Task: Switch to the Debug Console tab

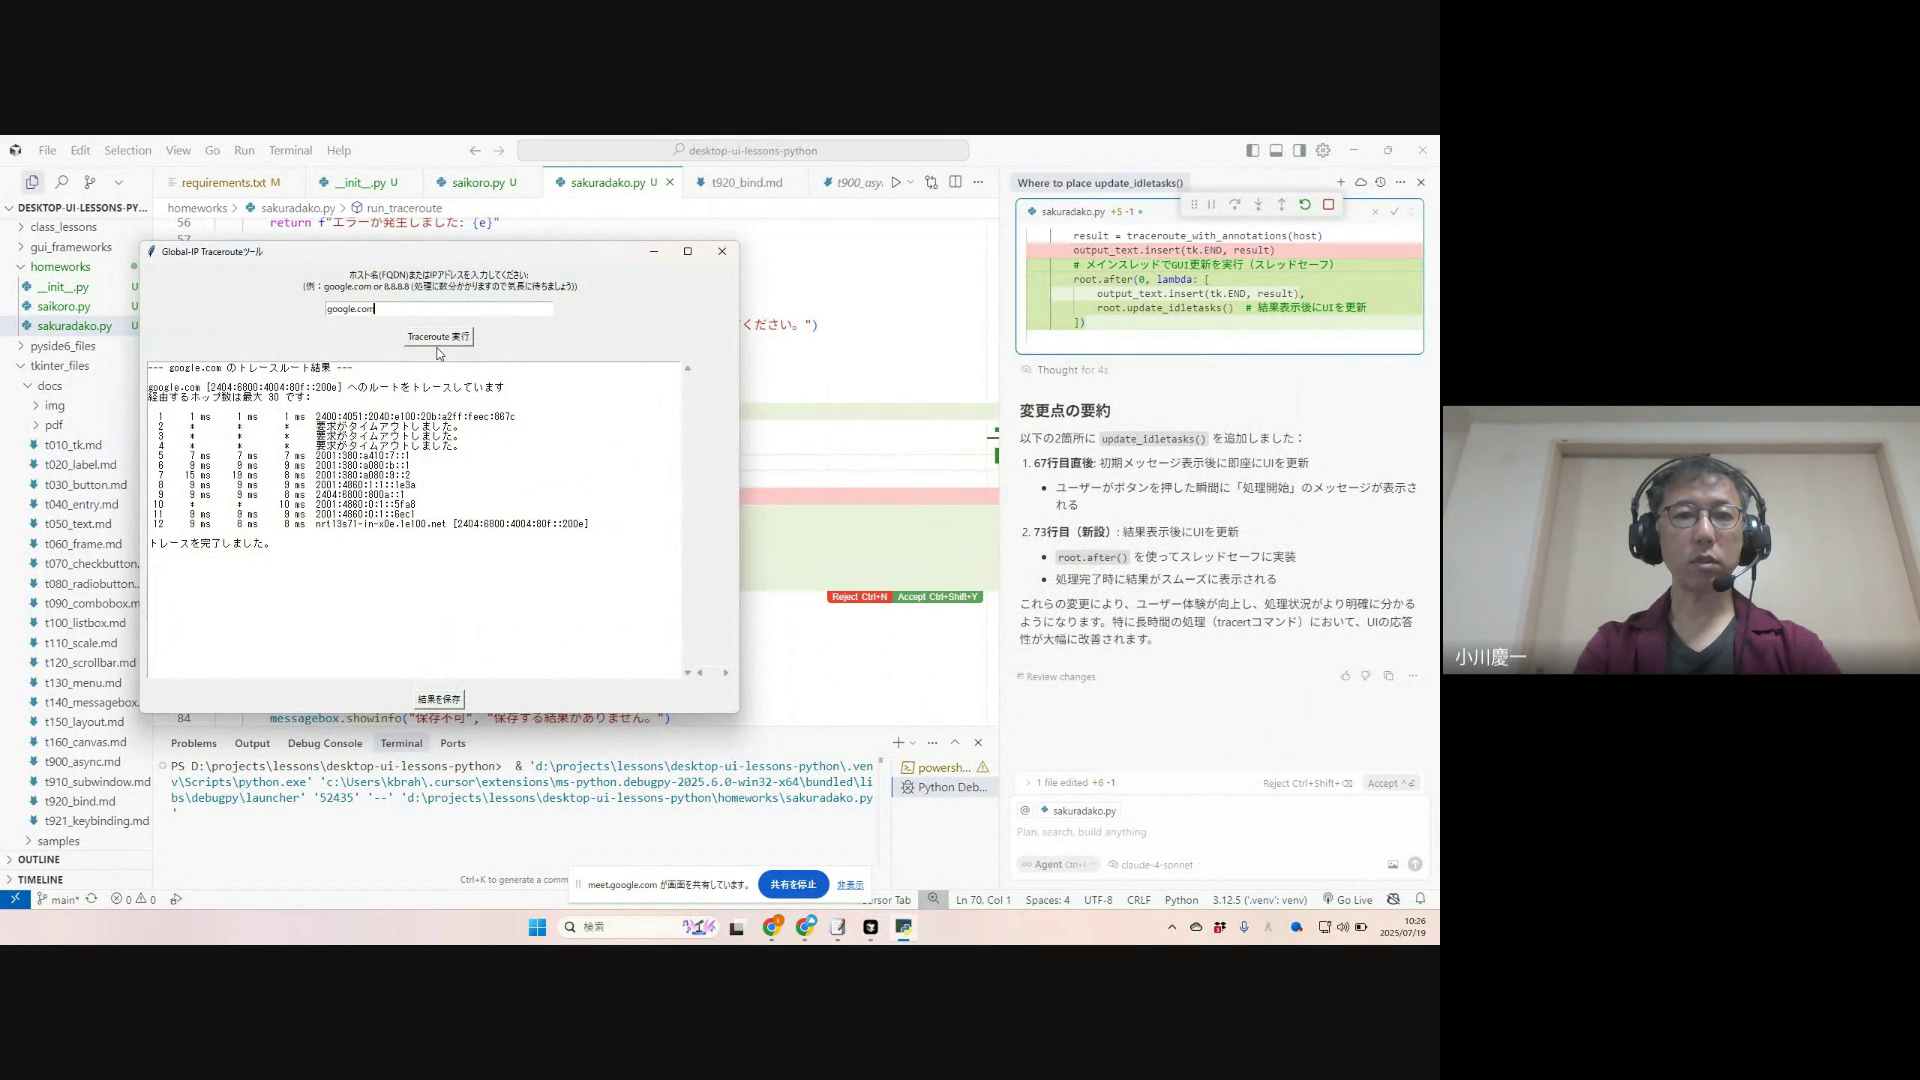Action: [x=325, y=743]
